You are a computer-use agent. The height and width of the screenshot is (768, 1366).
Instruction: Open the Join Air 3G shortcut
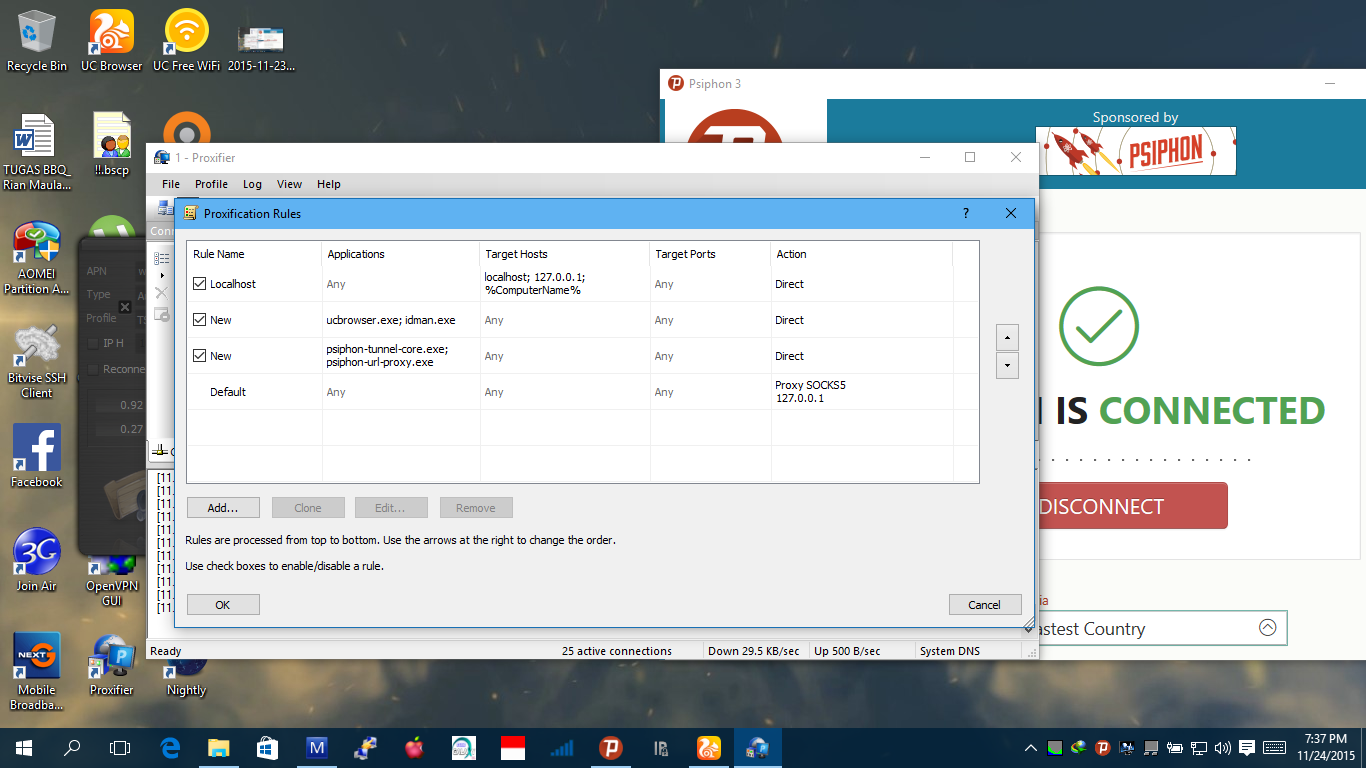[x=37, y=560]
